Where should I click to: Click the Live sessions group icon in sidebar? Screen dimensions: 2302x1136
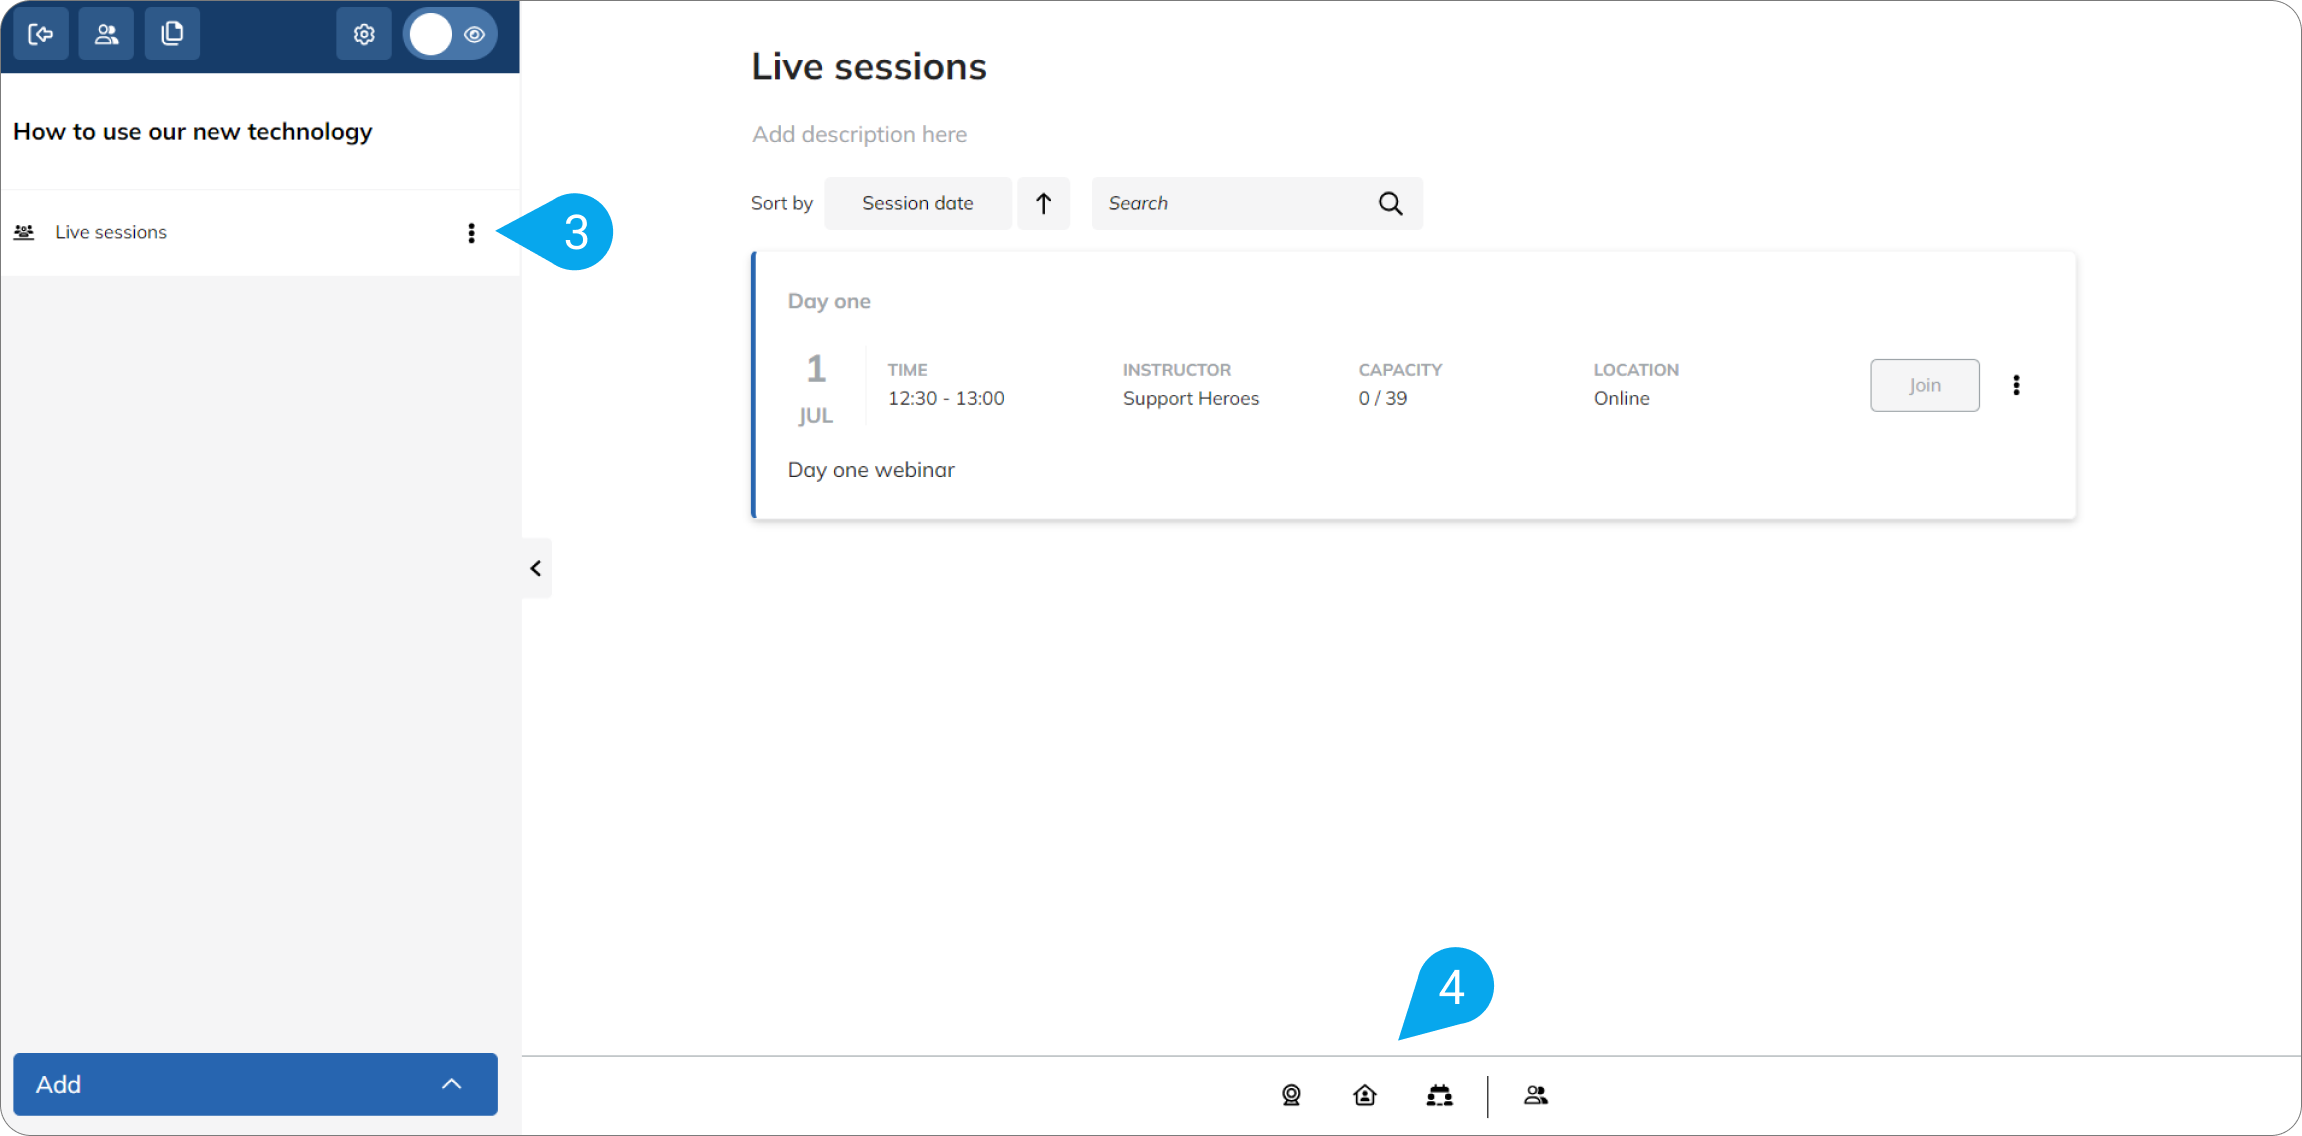tap(25, 231)
